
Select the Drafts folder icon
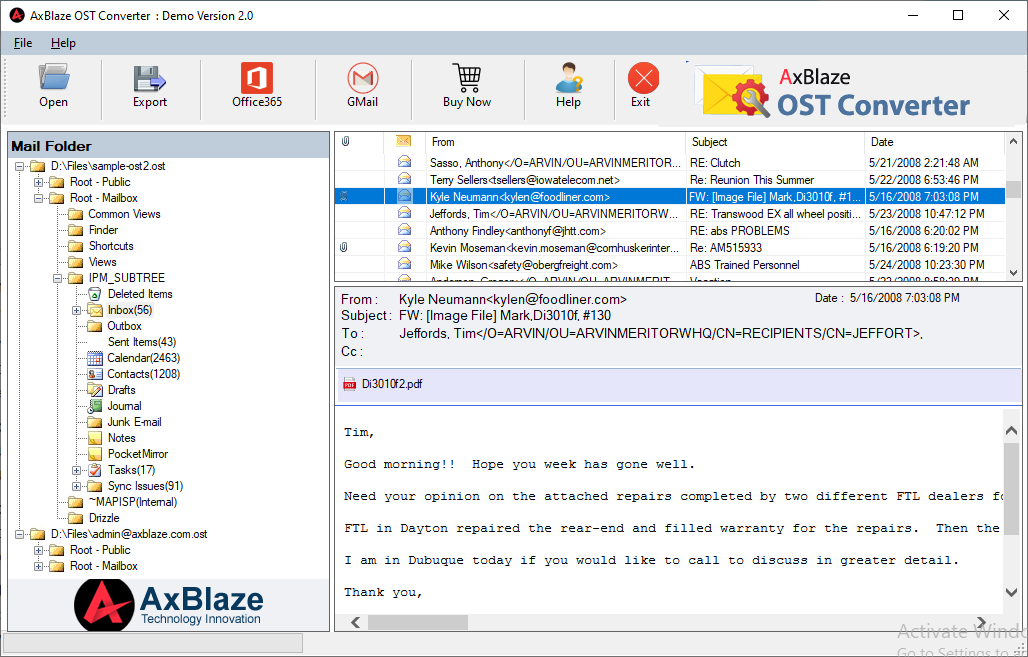click(95, 390)
